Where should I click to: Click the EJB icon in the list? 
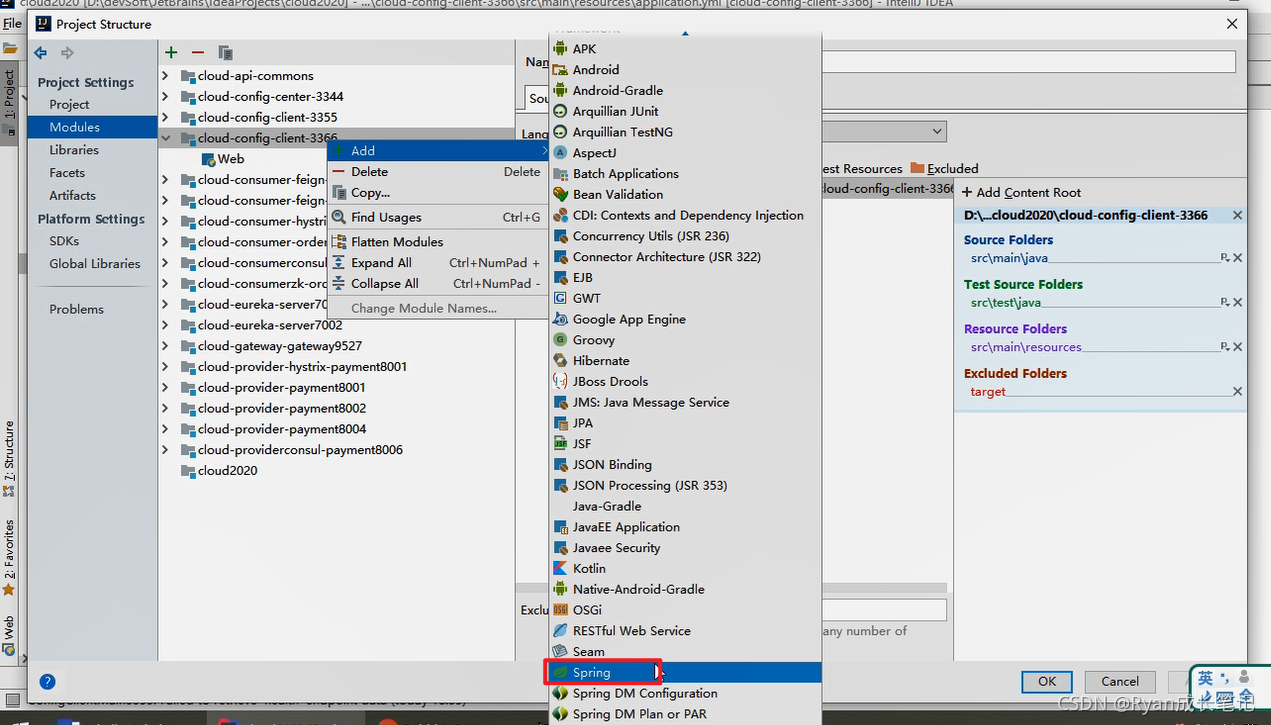click(561, 277)
